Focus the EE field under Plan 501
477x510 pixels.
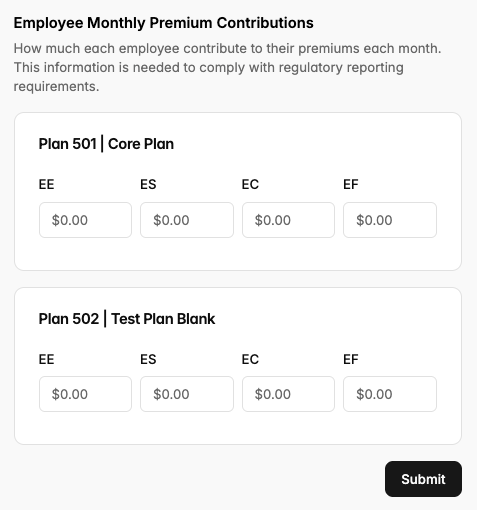(x=85, y=220)
